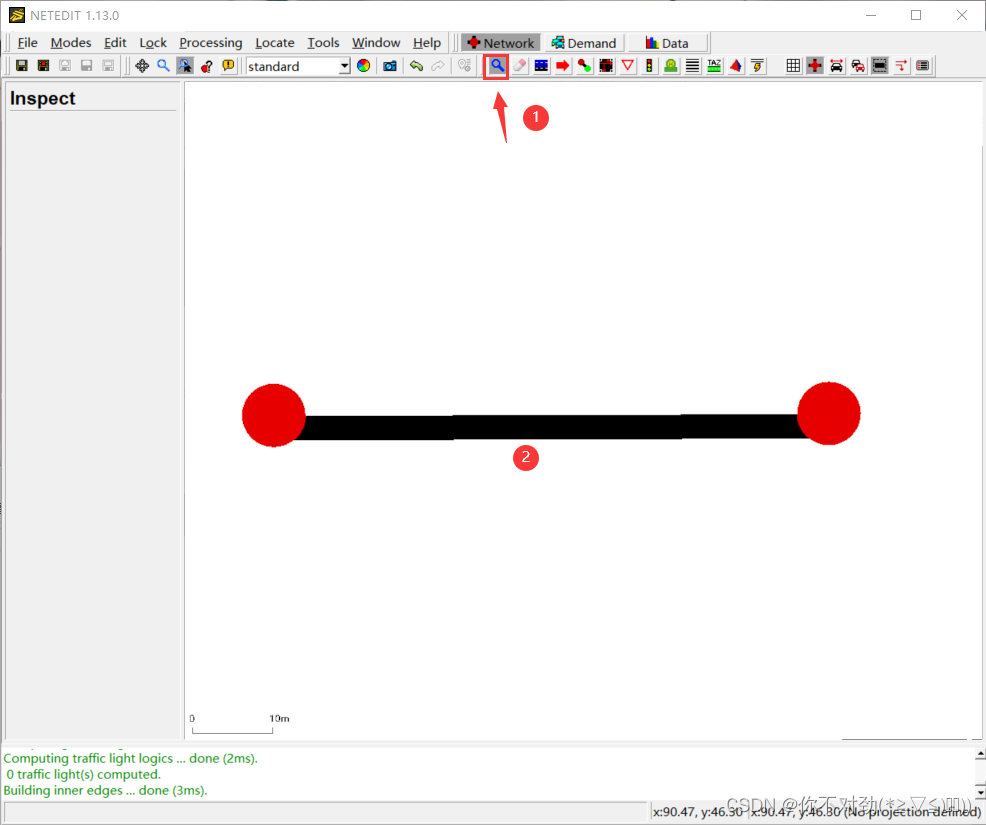Toggle the show demand elements cars icon

(x=858, y=65)
